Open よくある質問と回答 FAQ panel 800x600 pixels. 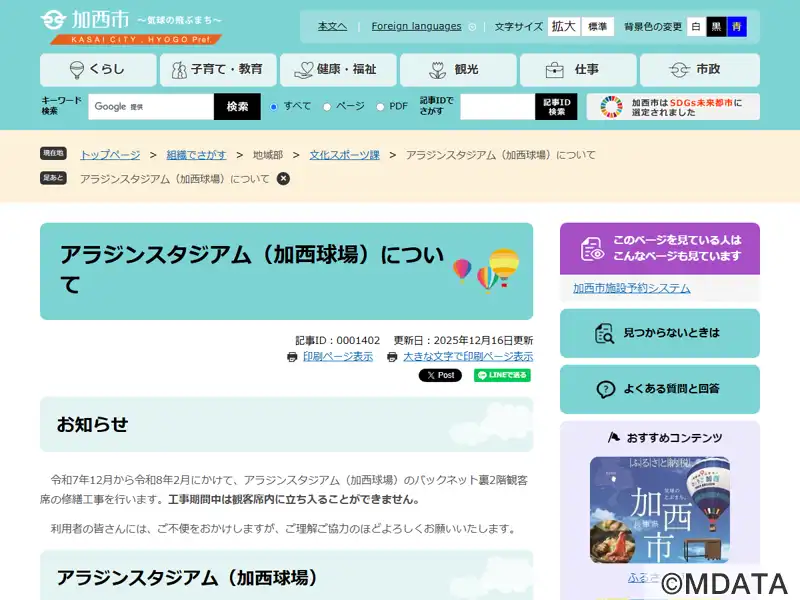659,389
